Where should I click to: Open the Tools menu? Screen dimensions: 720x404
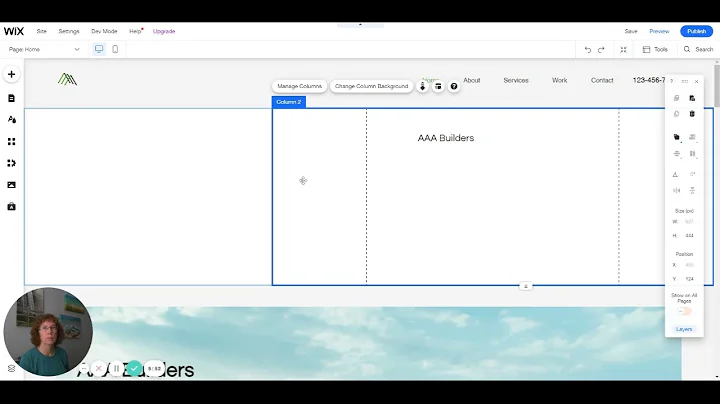tap(655, 50)
